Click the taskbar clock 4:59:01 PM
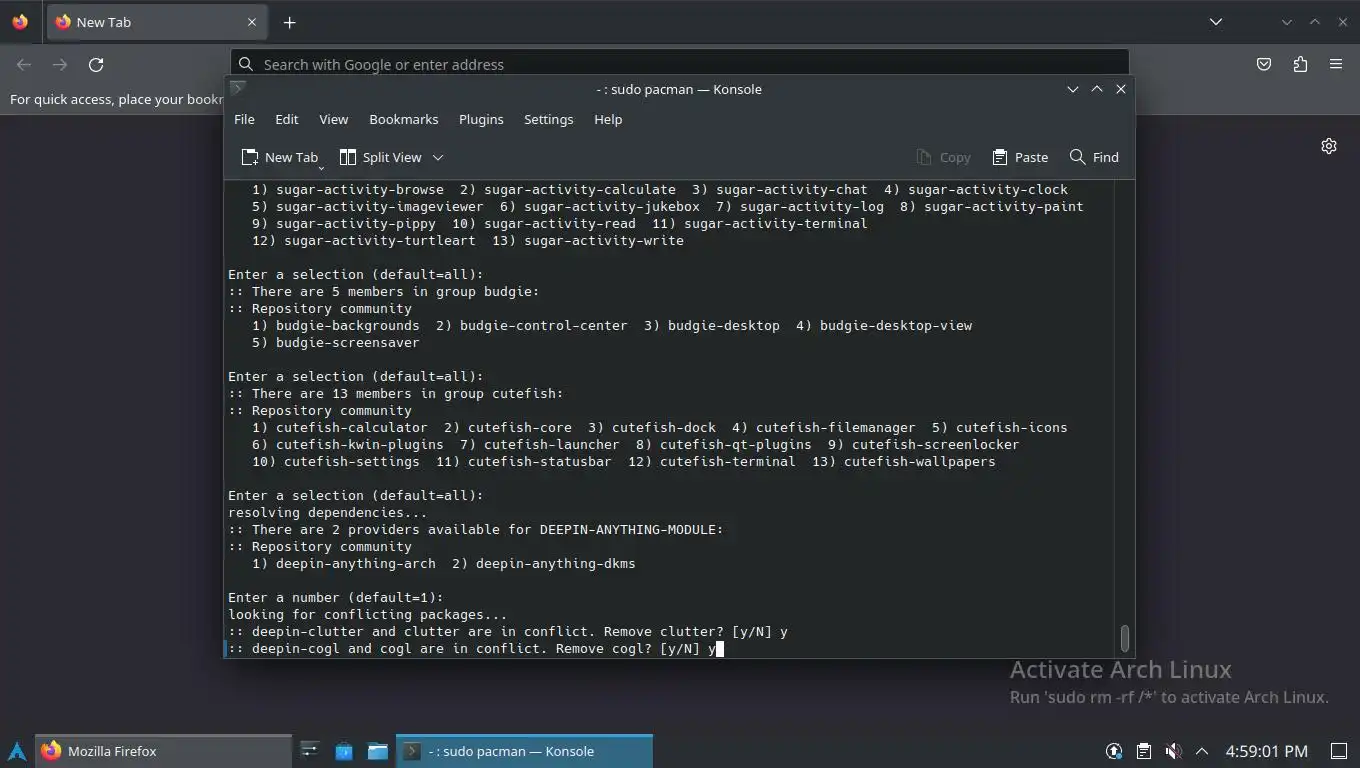 1266,751
